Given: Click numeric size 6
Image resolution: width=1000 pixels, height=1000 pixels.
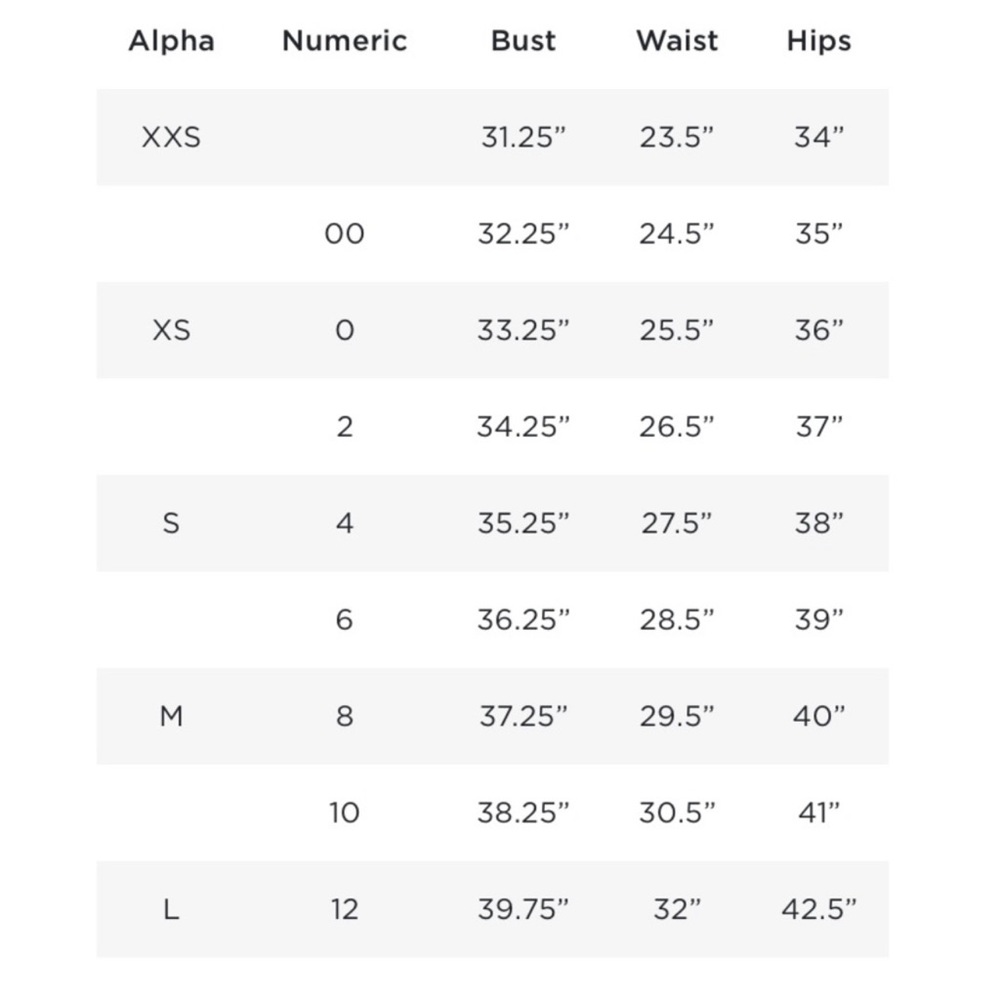Looking at the screenshot, I should [344, 619].
